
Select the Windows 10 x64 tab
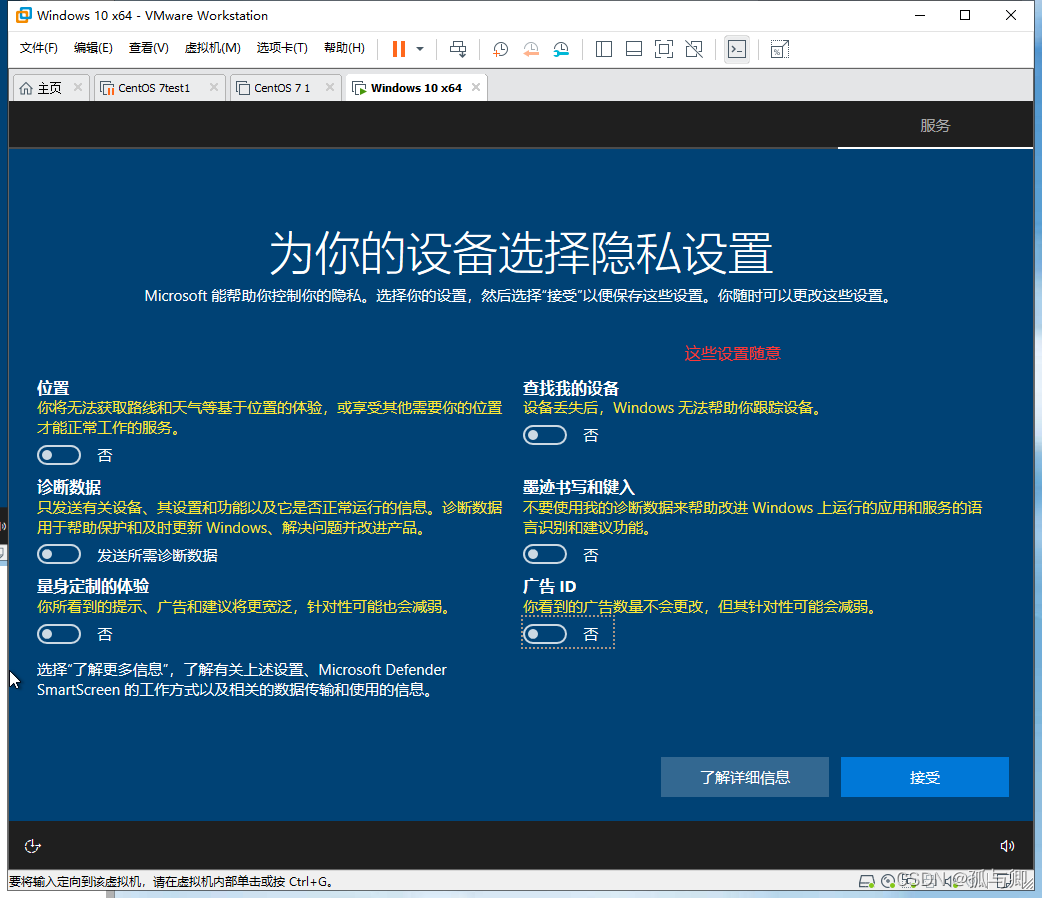click(x=416, y=88)
